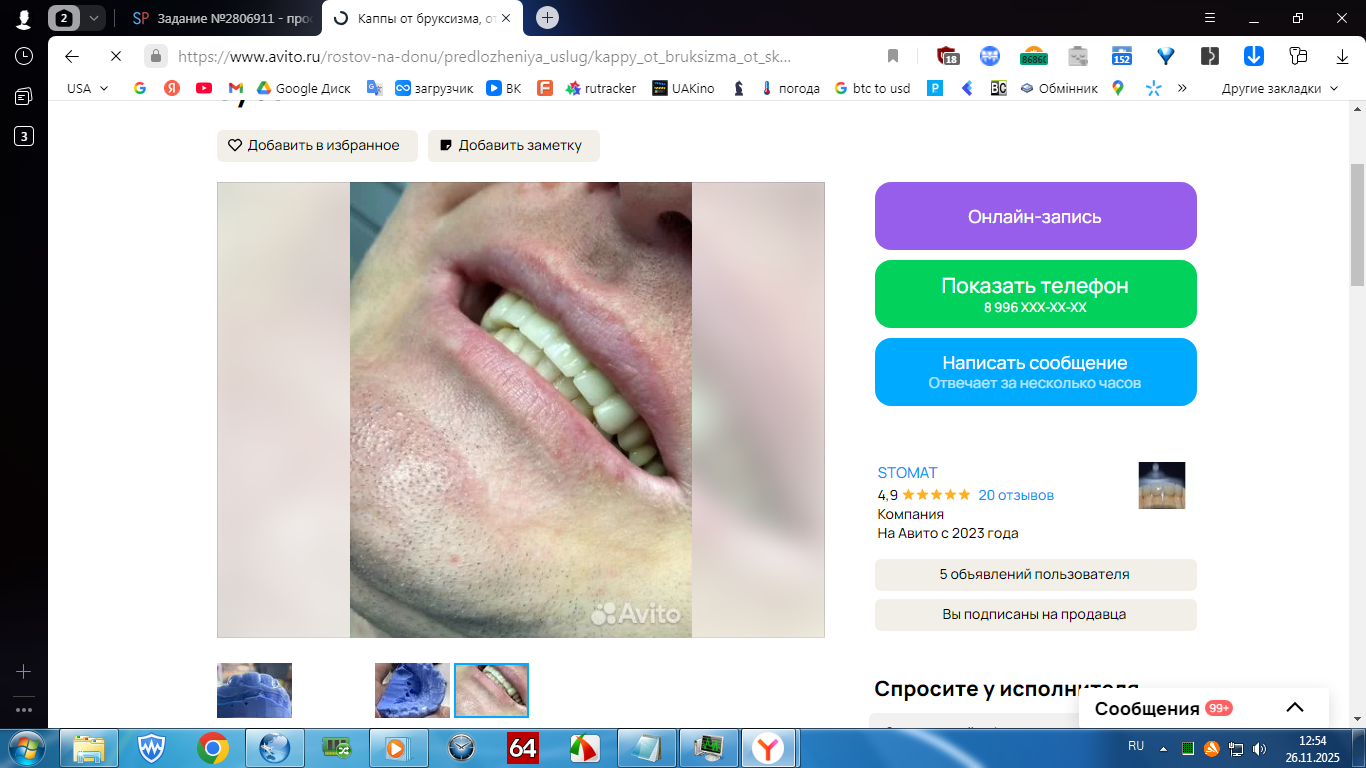This screenshot has height=768, width=1366.
Task: Select the first blue mold thumbnail
Action: 254,690
